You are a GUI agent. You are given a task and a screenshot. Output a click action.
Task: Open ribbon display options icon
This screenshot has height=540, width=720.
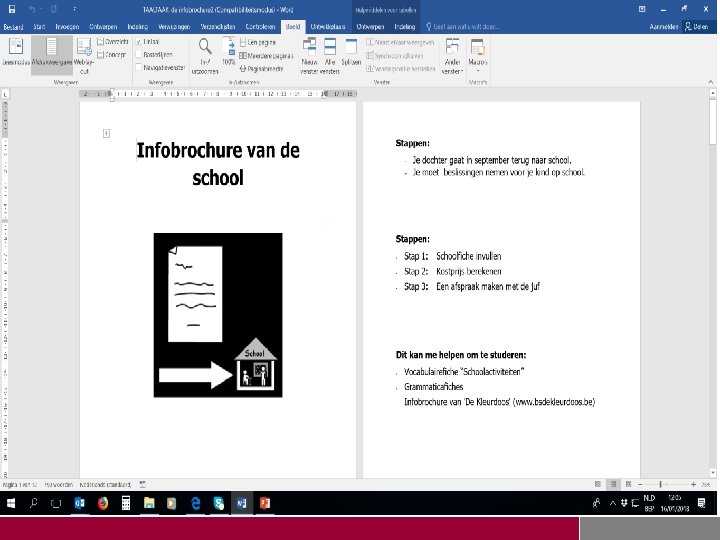point(642,9)
